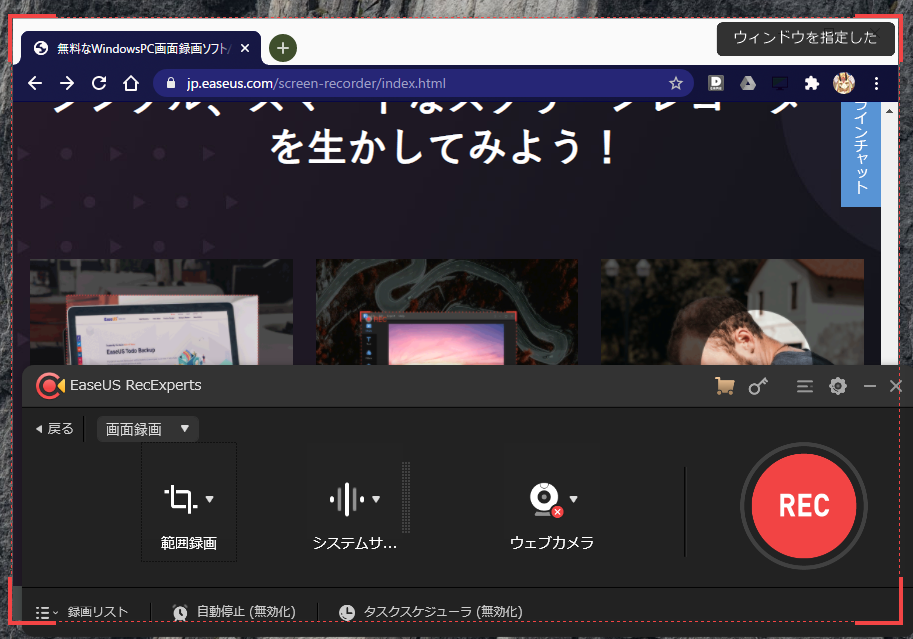Click the scrollbar up arrow on the webpage

coord(889,111)
